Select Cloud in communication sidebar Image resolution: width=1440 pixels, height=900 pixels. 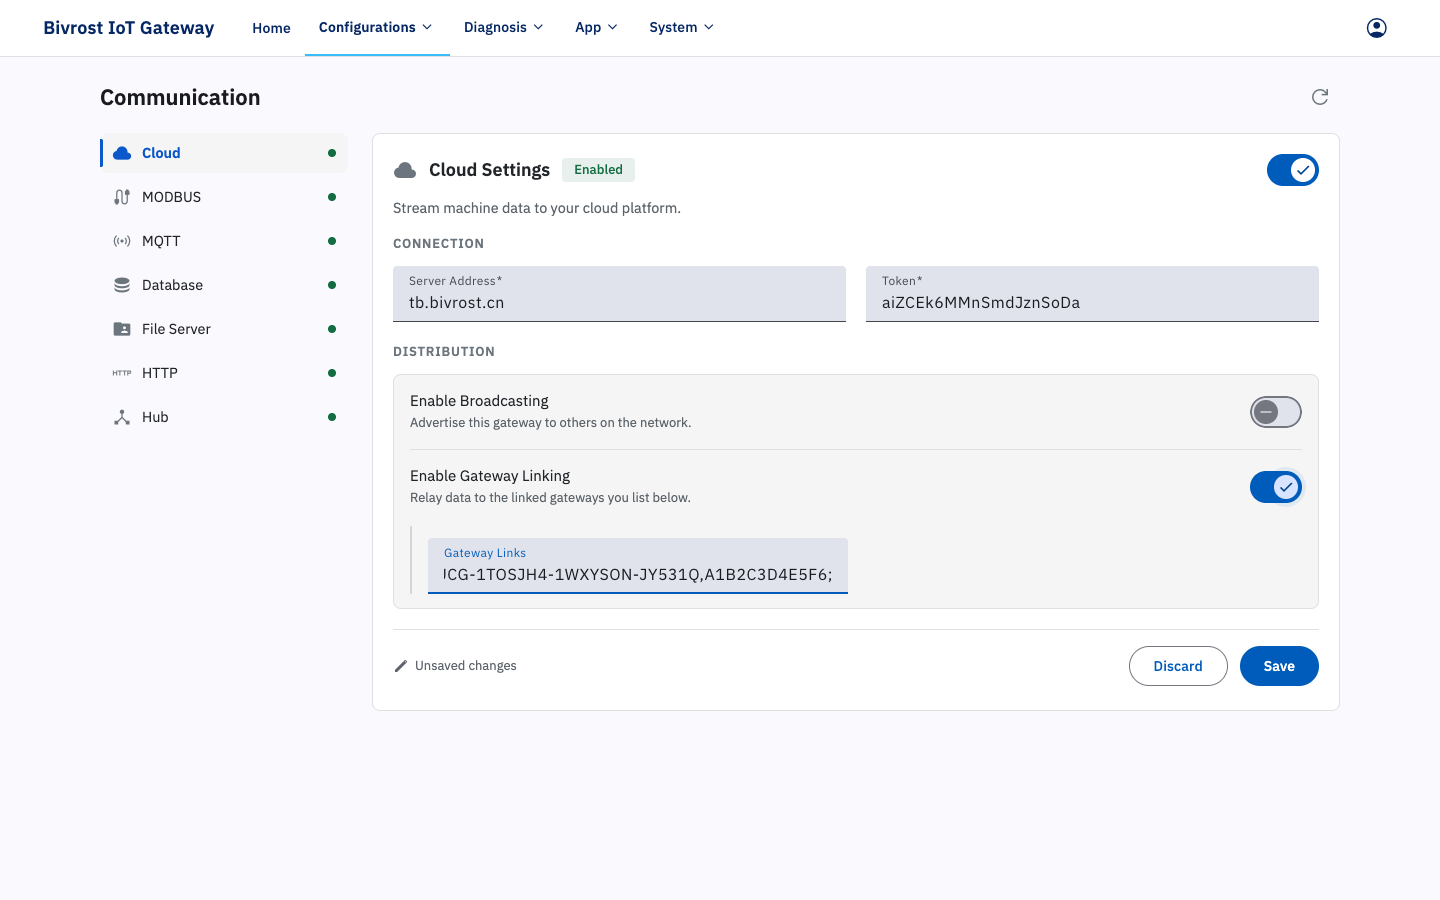[x=224, y=153]
